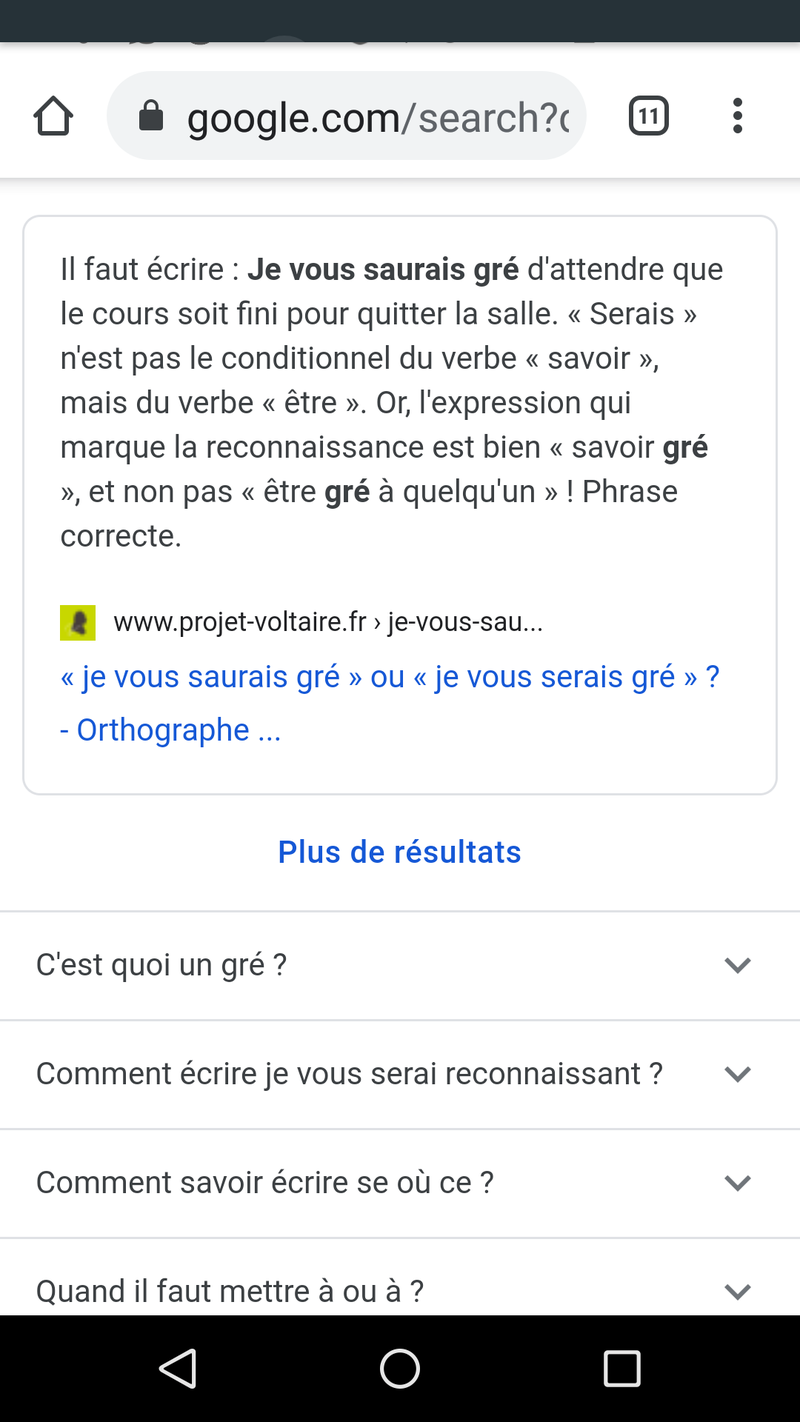Tap the padlock site security icon
The height and width of the screenshot is (1422, 800).
[x=151, y=117]
